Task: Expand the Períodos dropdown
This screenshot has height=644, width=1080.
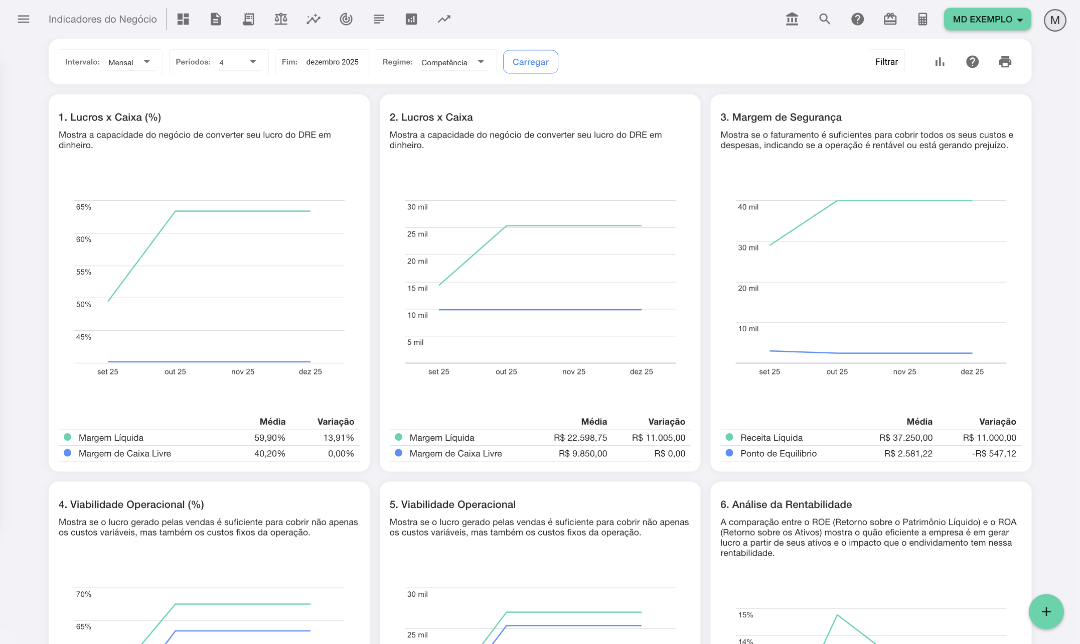Action: (237, 62)
